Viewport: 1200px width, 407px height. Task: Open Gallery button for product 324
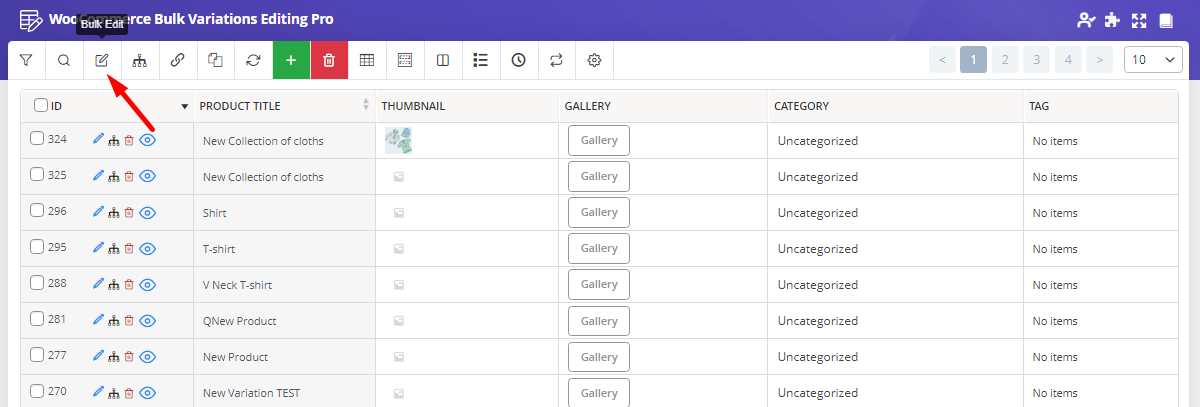point(599,141)
